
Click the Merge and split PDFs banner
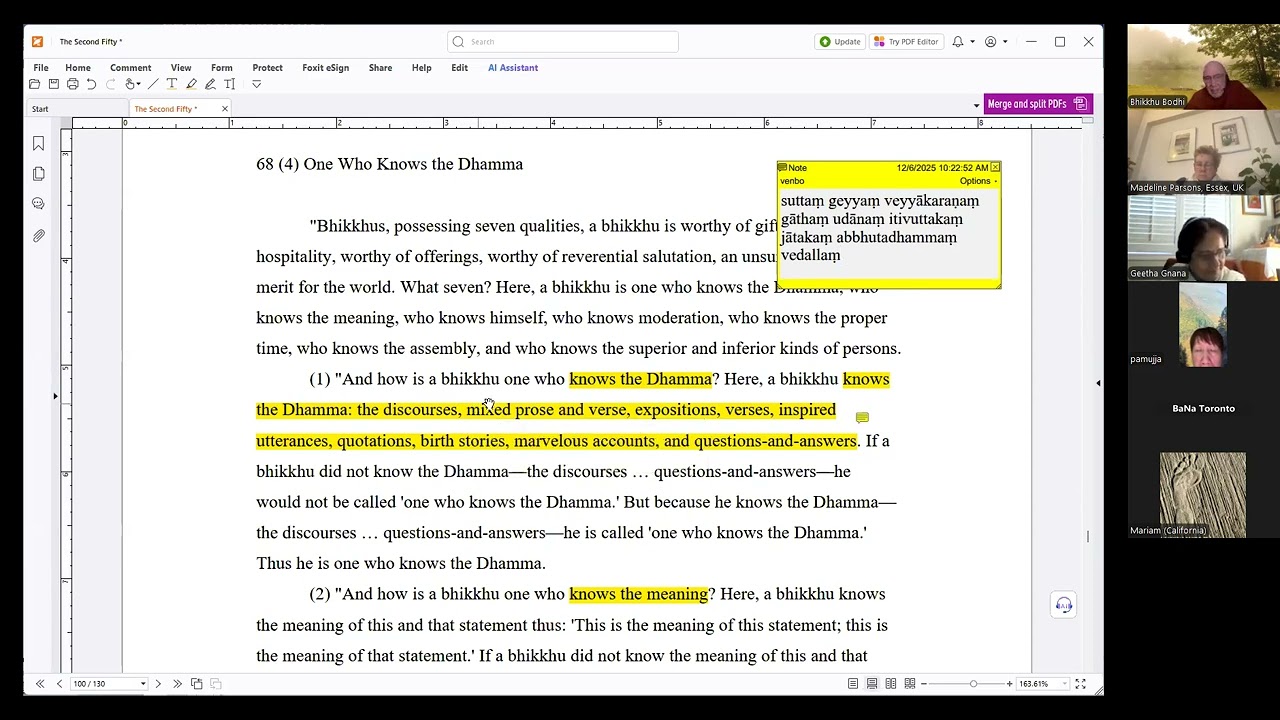pos(1038,104)
